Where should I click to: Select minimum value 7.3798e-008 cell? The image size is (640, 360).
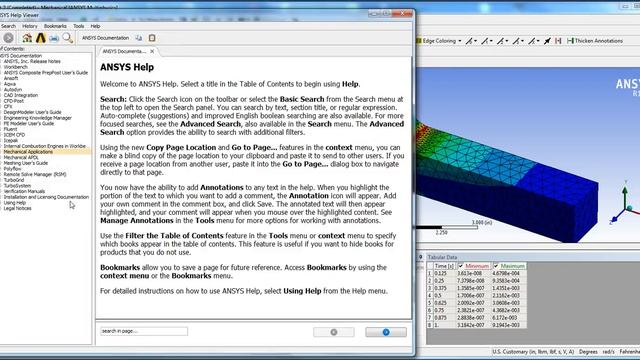pos(473,281)
